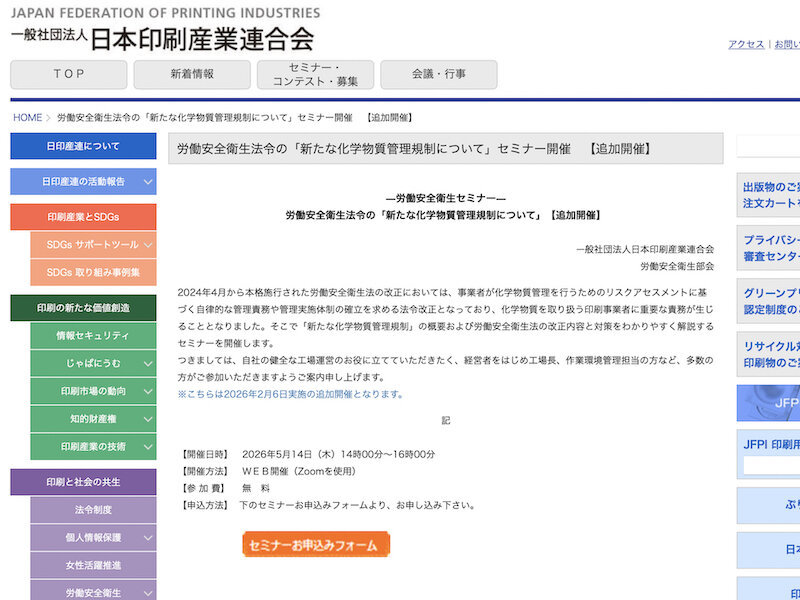Open the 新着情報 navigation tab
Screen dimensions: 800x600
point(192,75)
